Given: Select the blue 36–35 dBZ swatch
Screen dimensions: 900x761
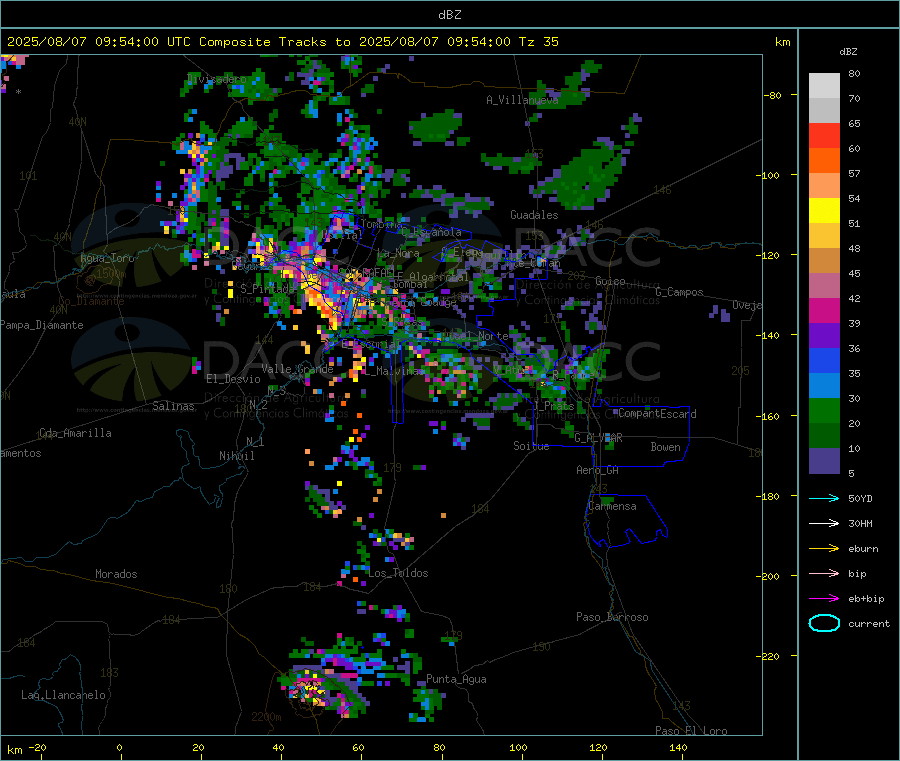Looking at the screenshot, I should (824, 361).
